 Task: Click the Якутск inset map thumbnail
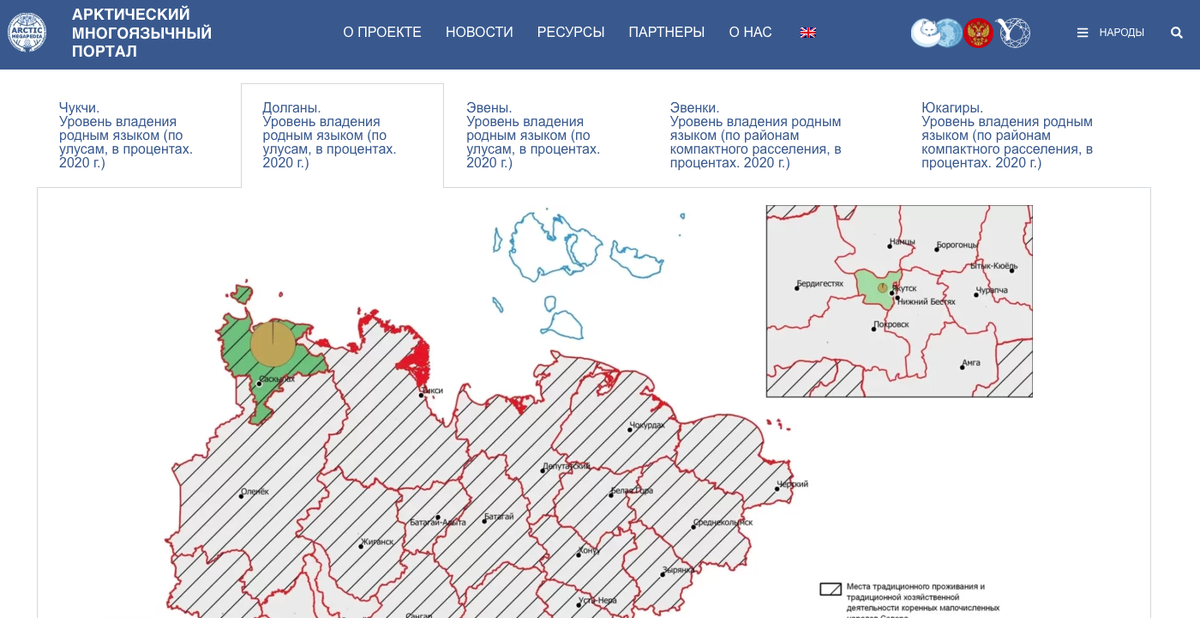coord(899,301)
